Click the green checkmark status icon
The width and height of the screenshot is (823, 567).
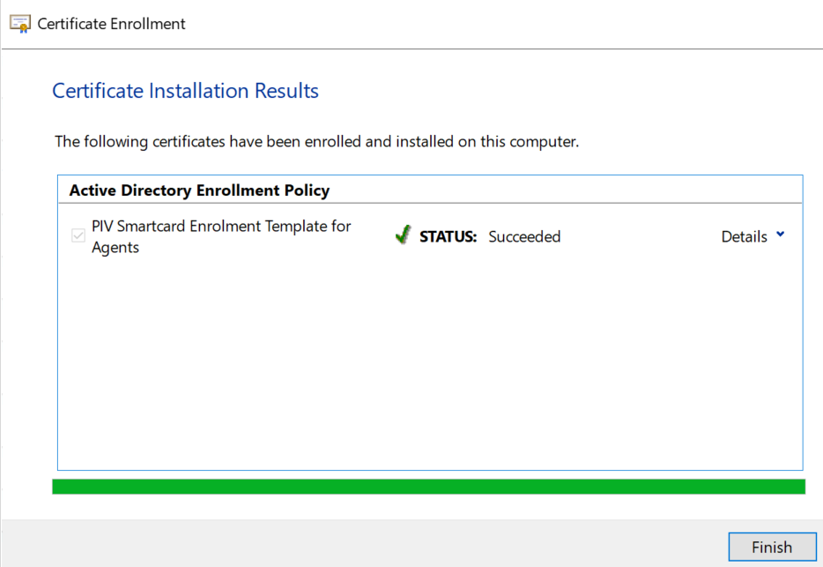click(x=403, y=236)
